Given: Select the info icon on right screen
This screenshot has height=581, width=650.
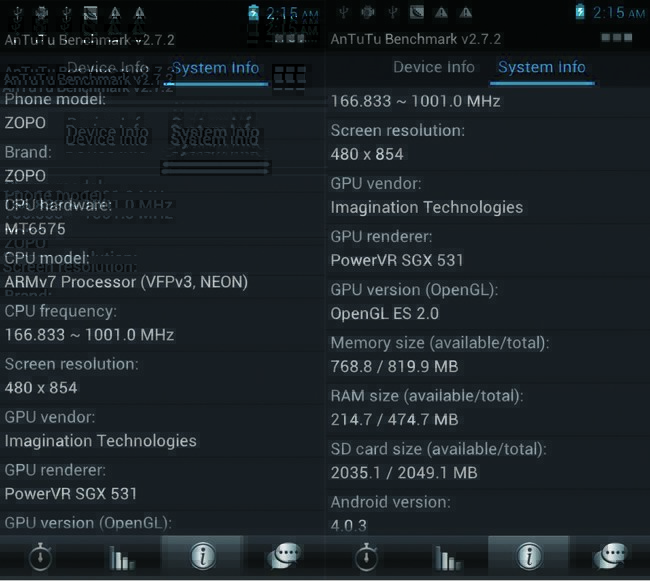Looking at the screenshot, I should pyautogui.click(x=529, y=557).
